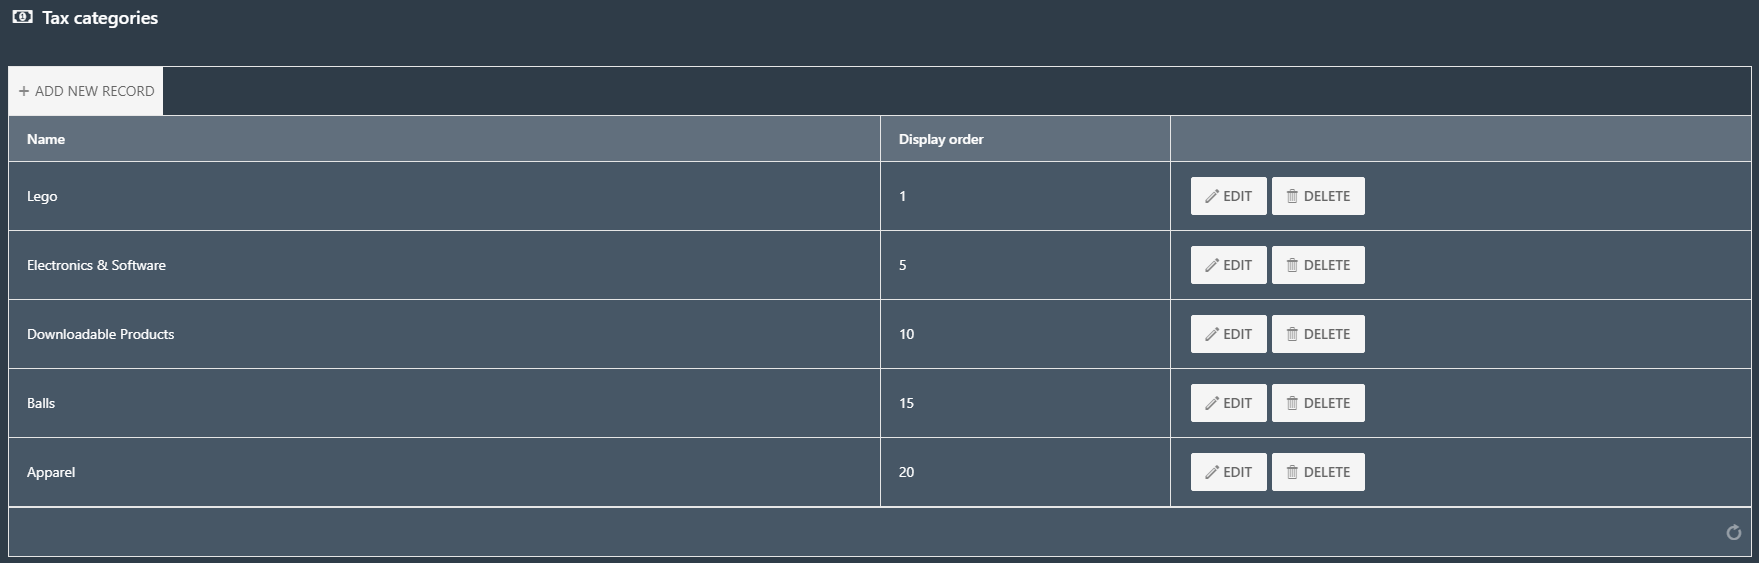Delete the Balls tax category
This screenshot has width=1759, height=563.
click(x=1318, y=403)
